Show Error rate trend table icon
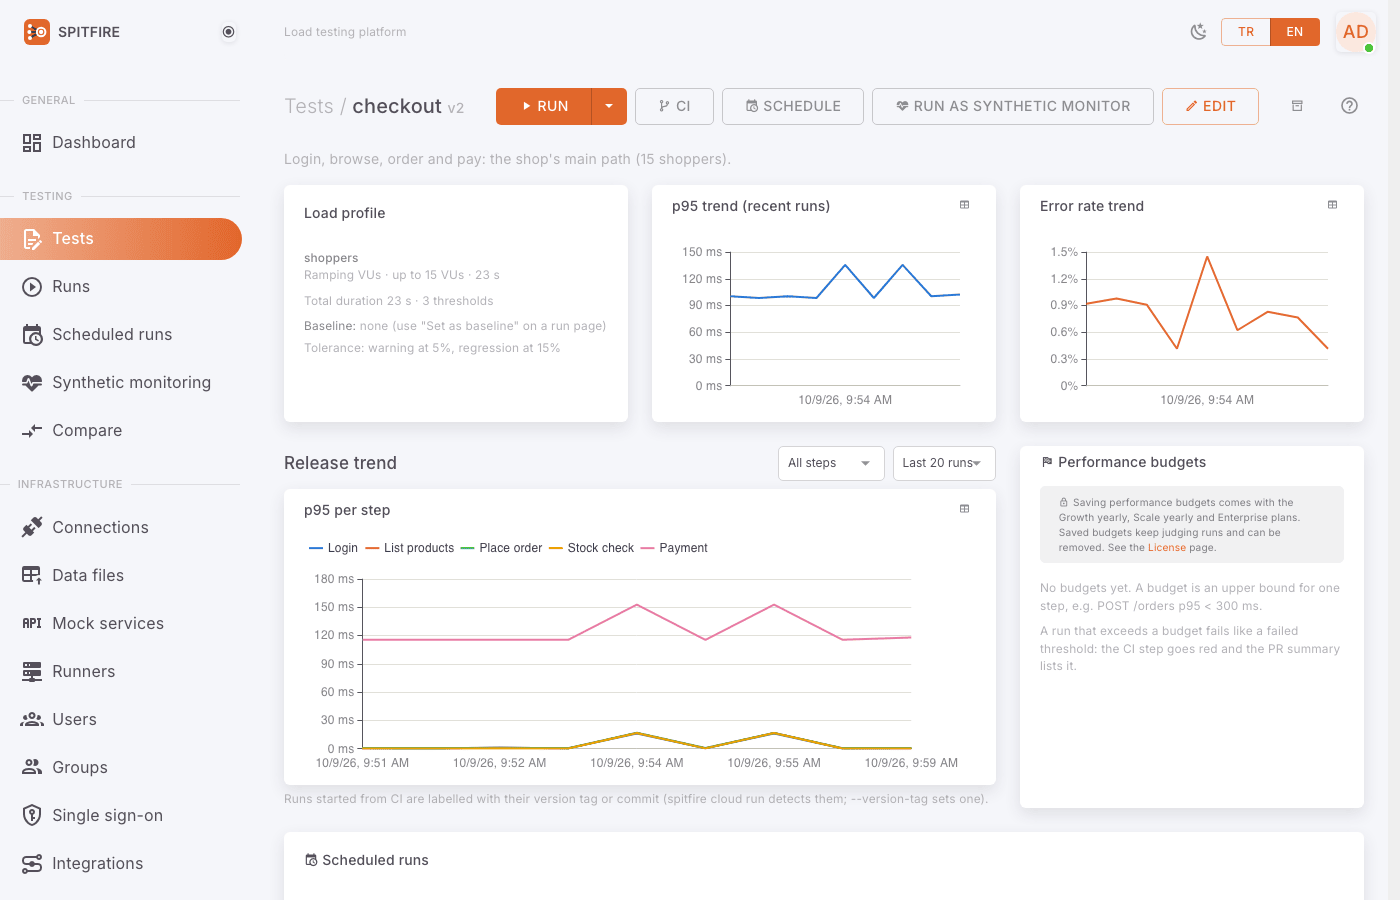Screen dimensions: 1400x900 point(1332,205)
